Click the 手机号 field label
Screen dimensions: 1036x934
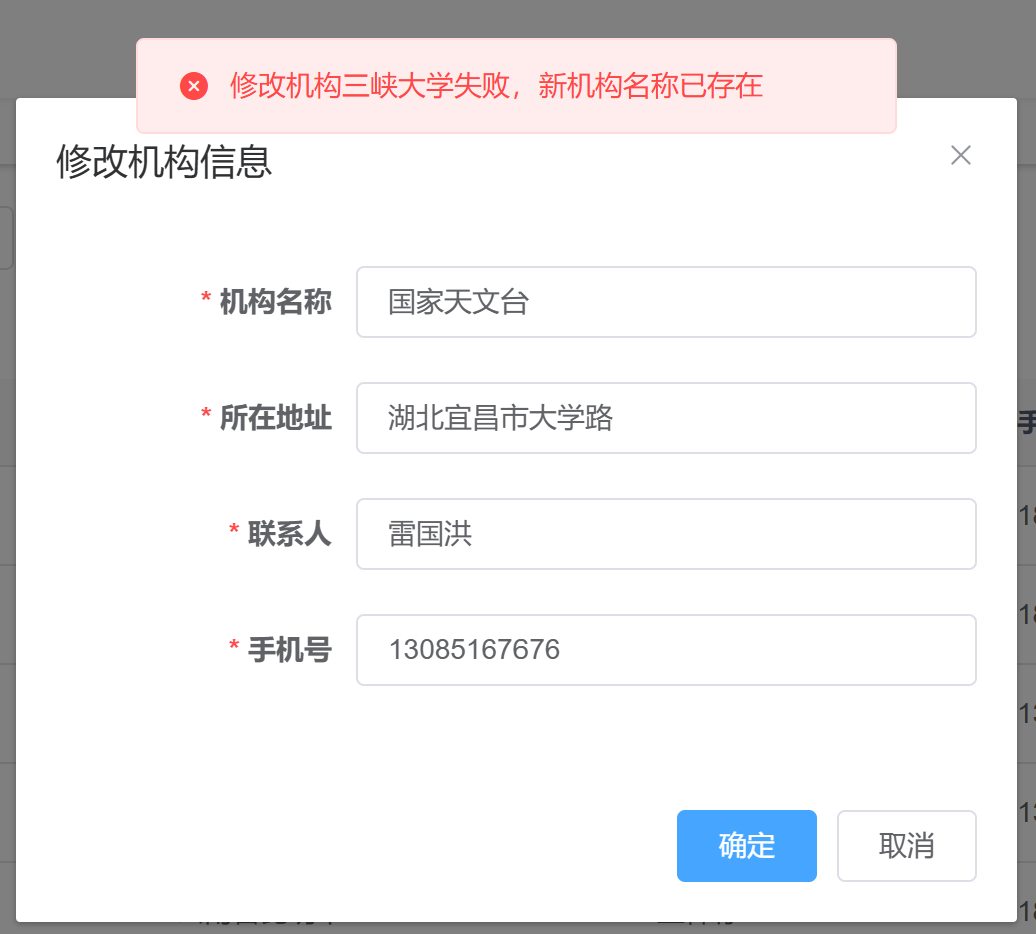(289, 650)
